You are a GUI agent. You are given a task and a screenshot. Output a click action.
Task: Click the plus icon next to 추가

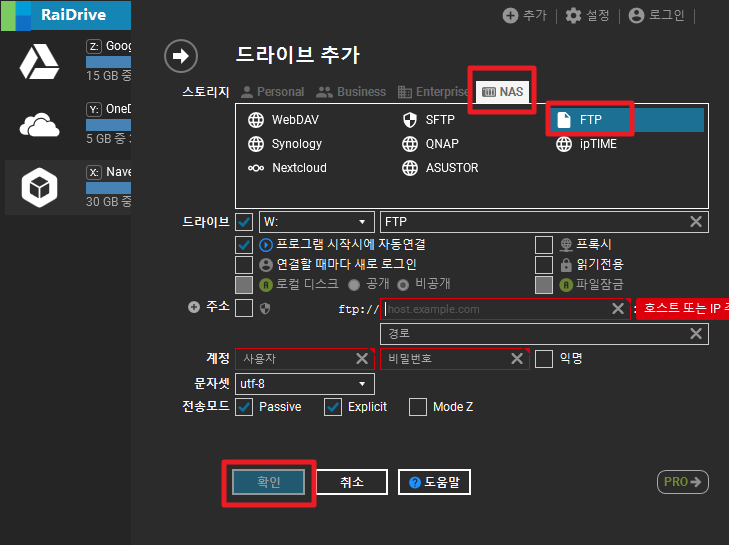pos(510,15)
